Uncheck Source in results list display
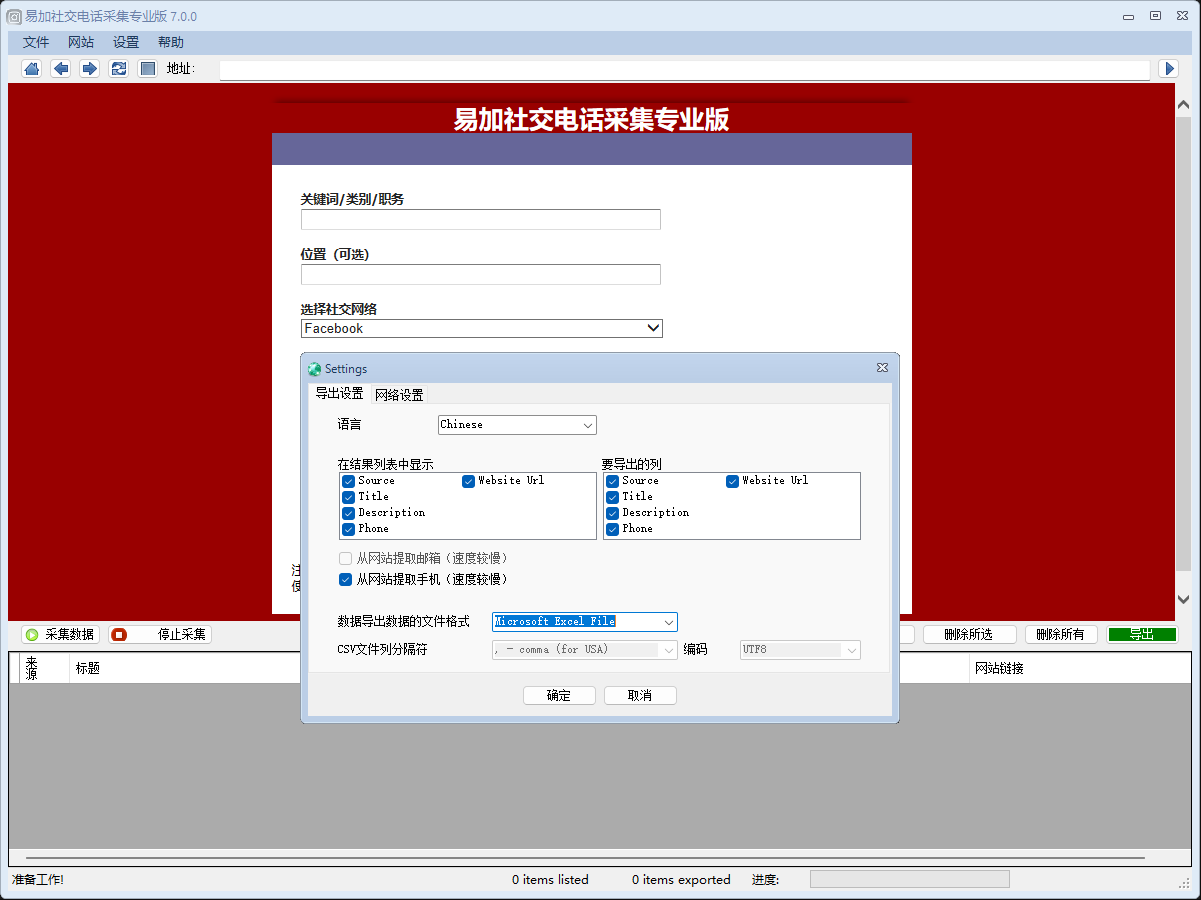The height and width of the screenshot is (900, 1201). 348,481
